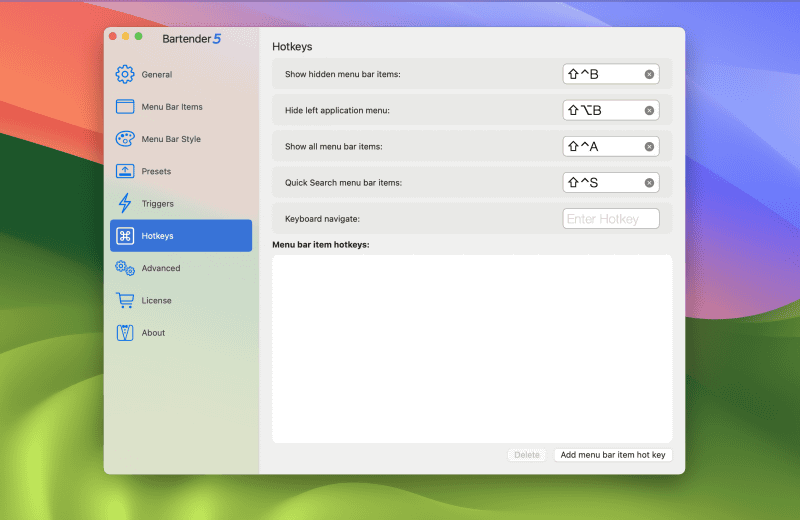Open the Menu Bar Style palette icon
The height and width of the screenshot is (520, 800).
[x=125, y=139]
